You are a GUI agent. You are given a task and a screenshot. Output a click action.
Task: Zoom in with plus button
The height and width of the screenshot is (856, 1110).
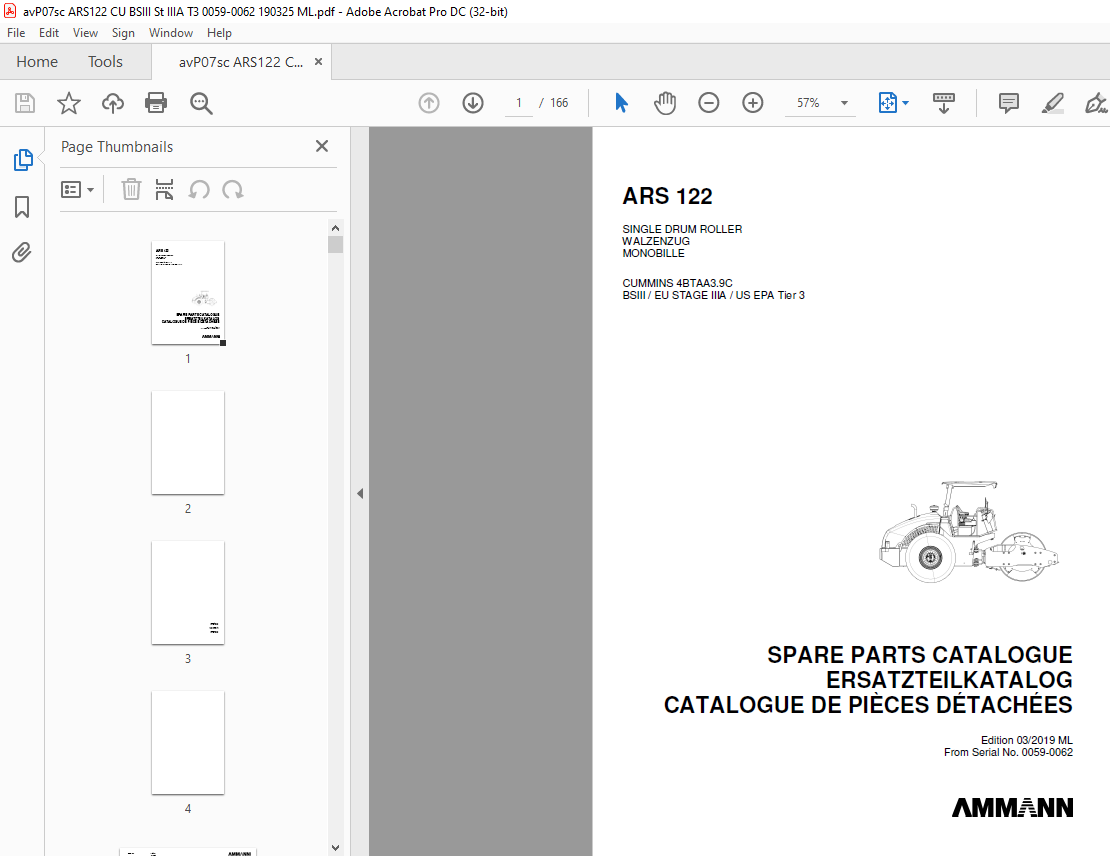pyautogui.click(x=753, y=103)
